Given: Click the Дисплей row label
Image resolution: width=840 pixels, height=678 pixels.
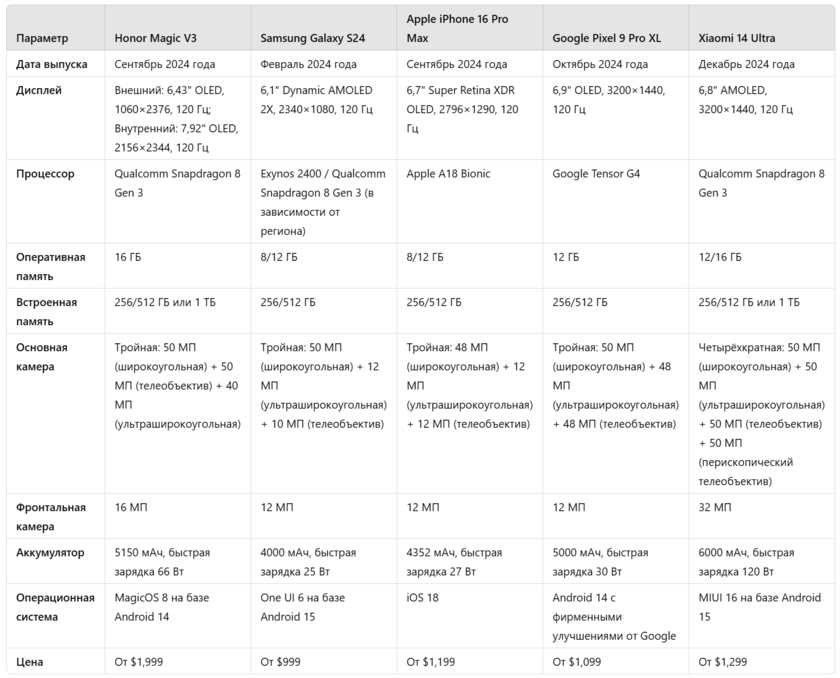Looking at the screenshot, I should click(x=39, y=90).
